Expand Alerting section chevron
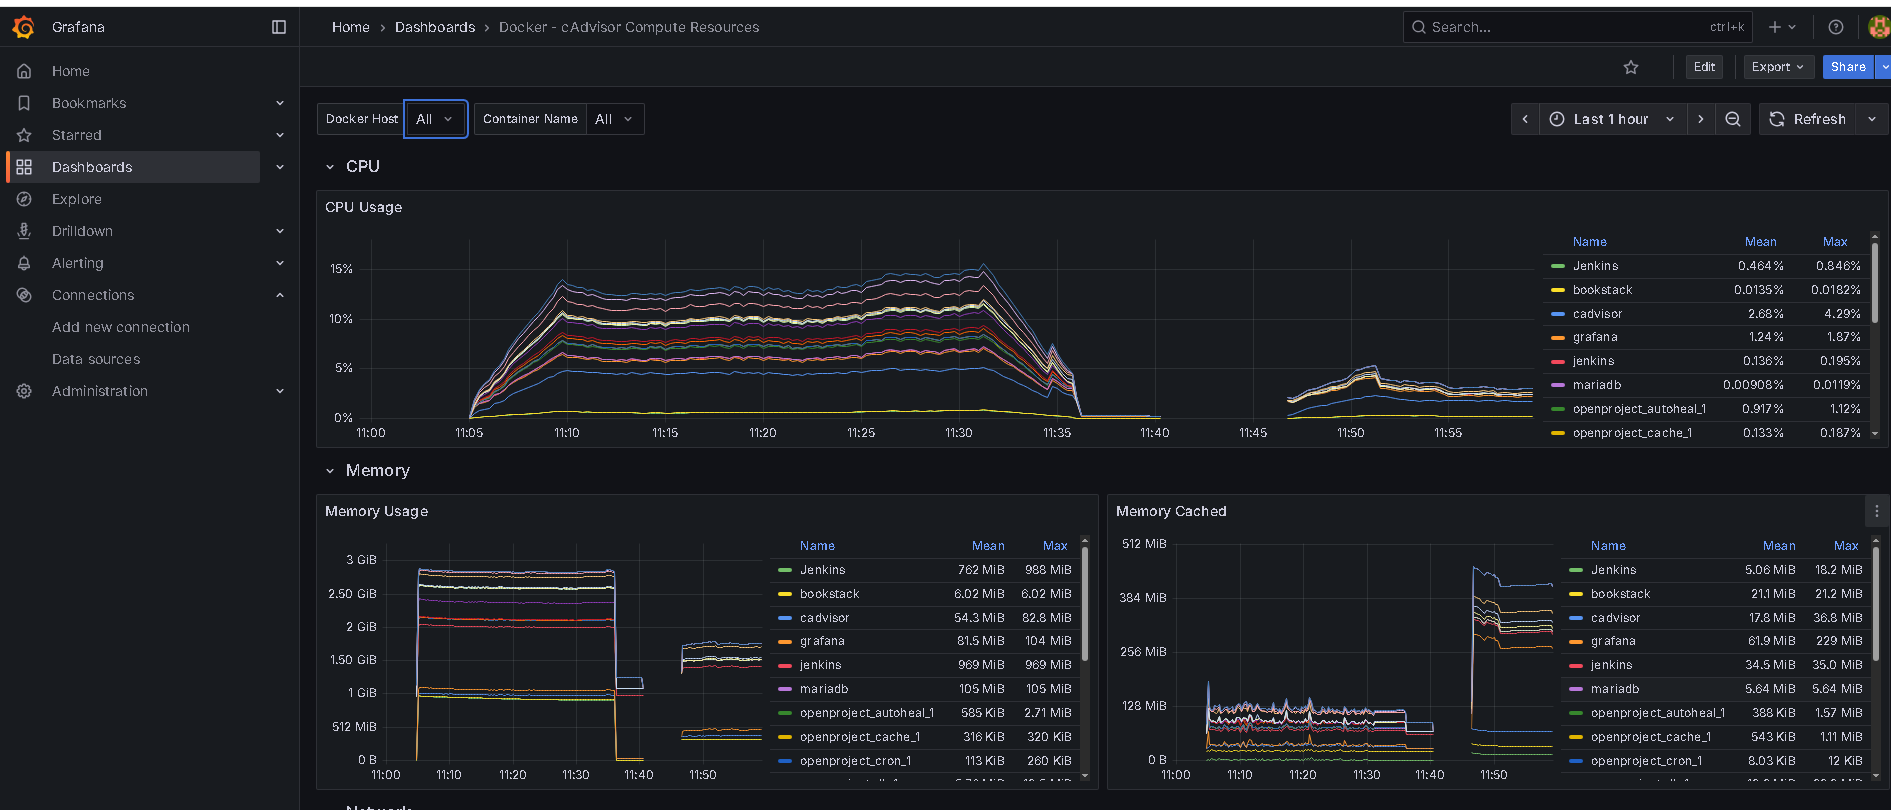The height and width of the screenshot is (810, 1891). [280, 263]
